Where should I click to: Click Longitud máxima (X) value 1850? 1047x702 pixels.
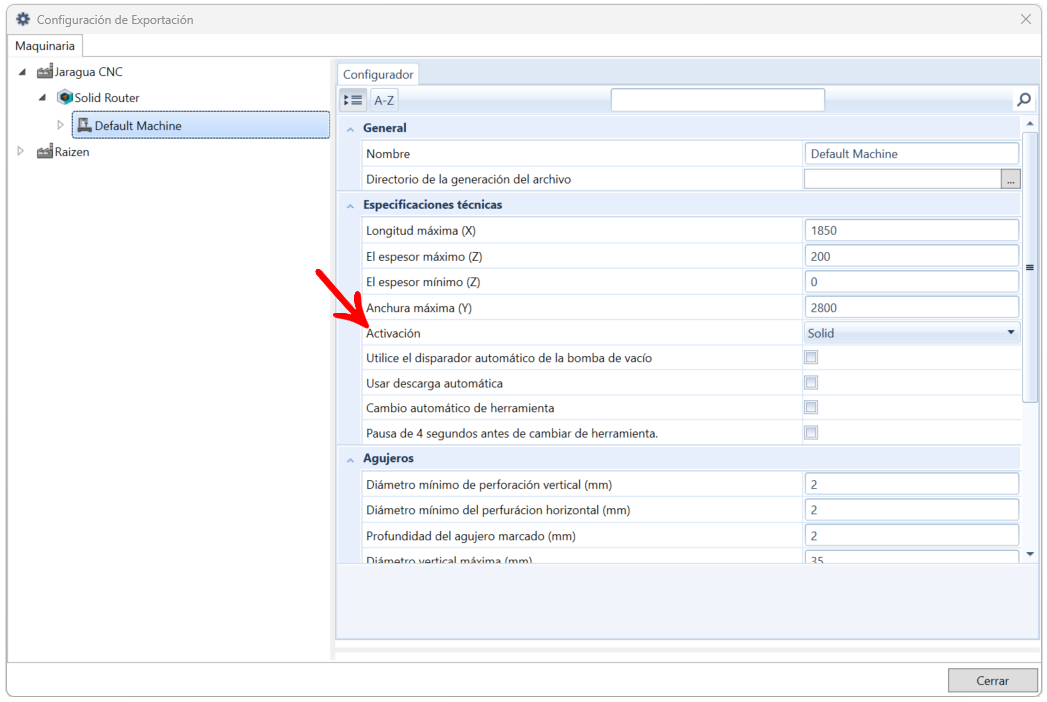pos(911,230)
